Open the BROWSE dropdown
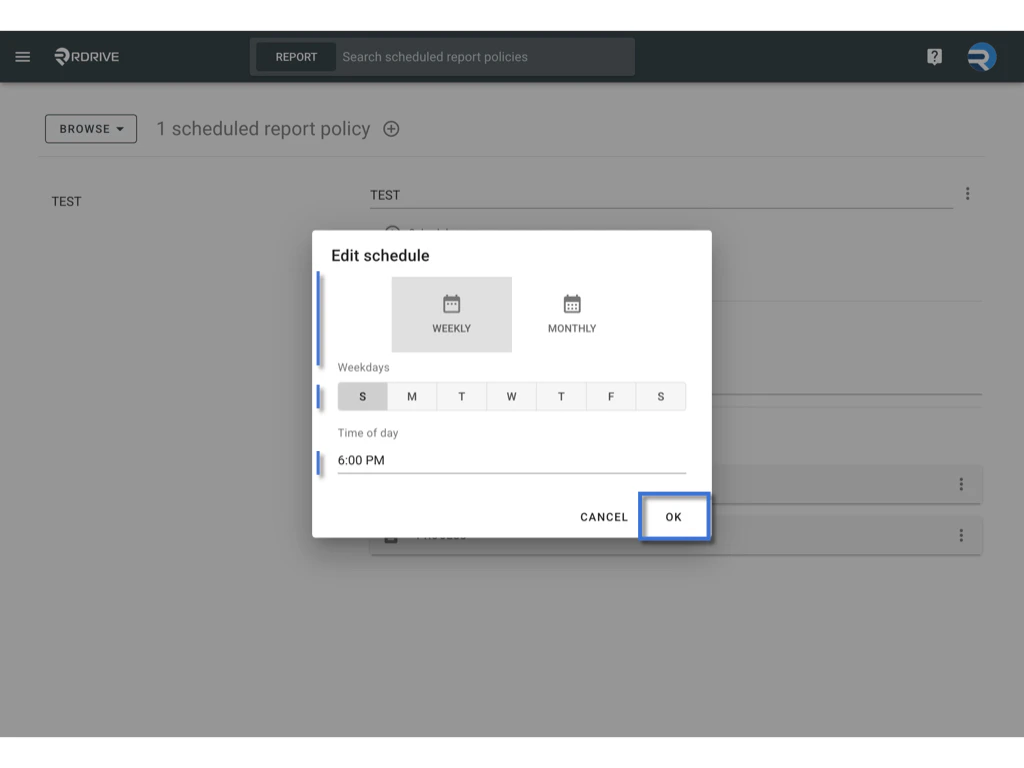 click(x=91, y=128)
